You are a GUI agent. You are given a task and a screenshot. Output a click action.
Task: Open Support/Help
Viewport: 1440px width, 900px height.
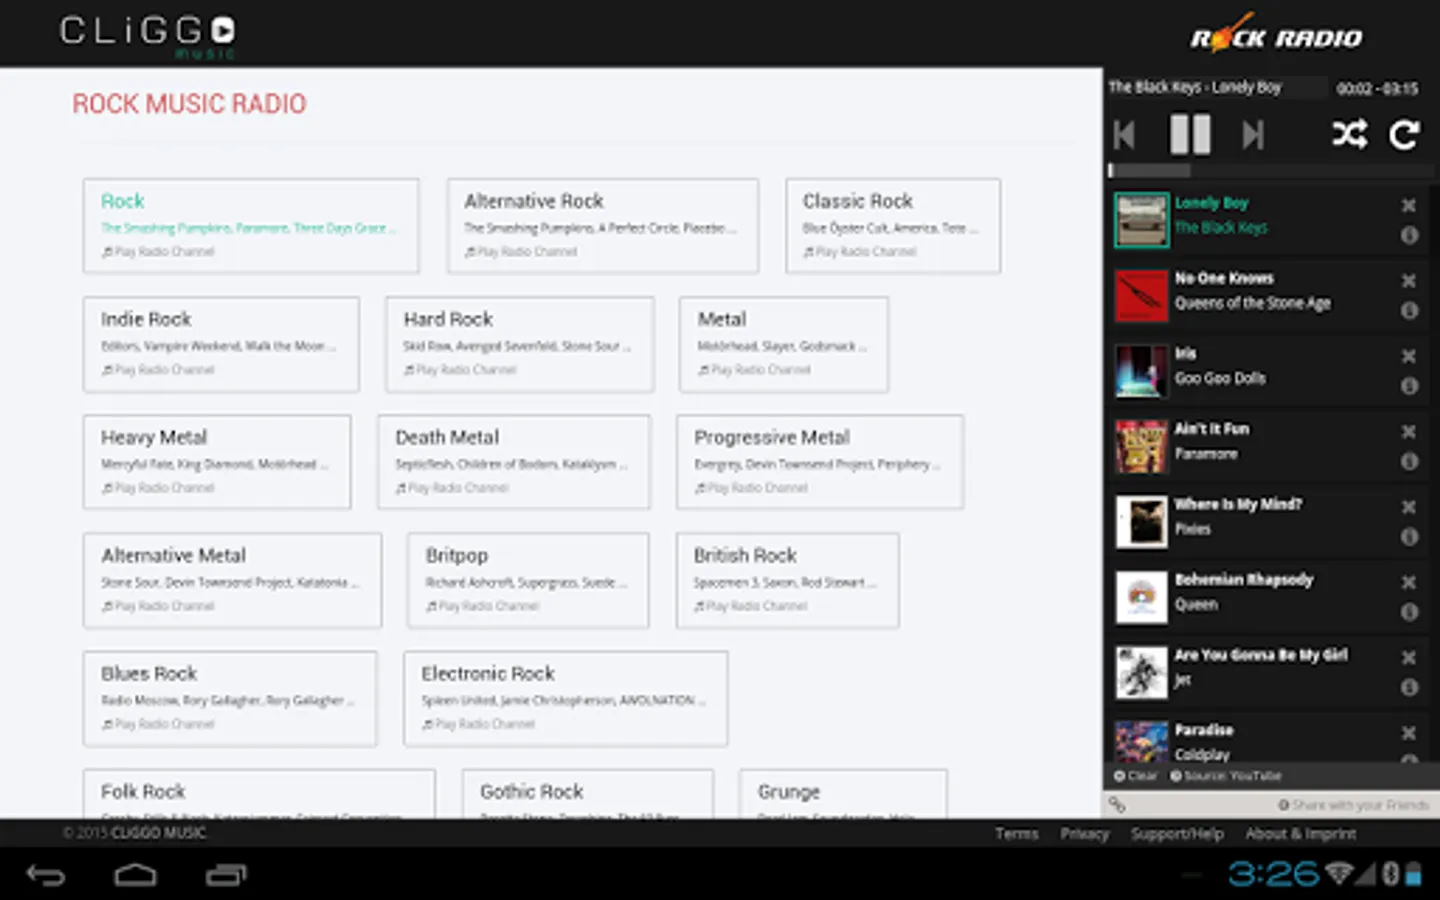click(1177, 834)
